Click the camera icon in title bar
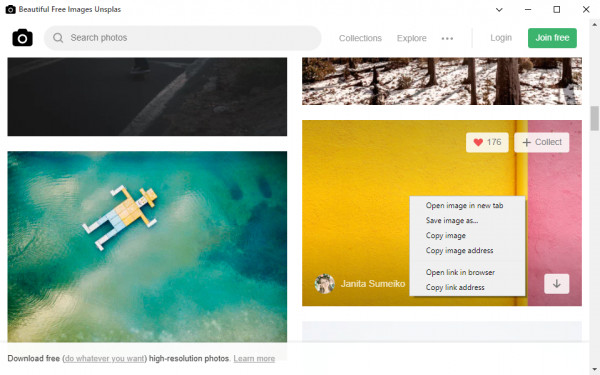600x375 pixels. click(x=10, y=10)
